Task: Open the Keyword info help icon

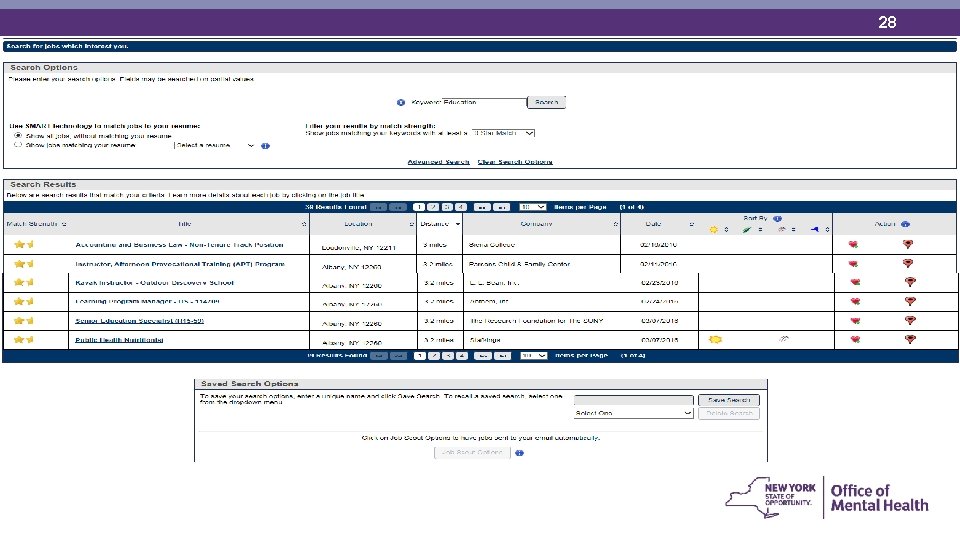Action: coord(400,103)
